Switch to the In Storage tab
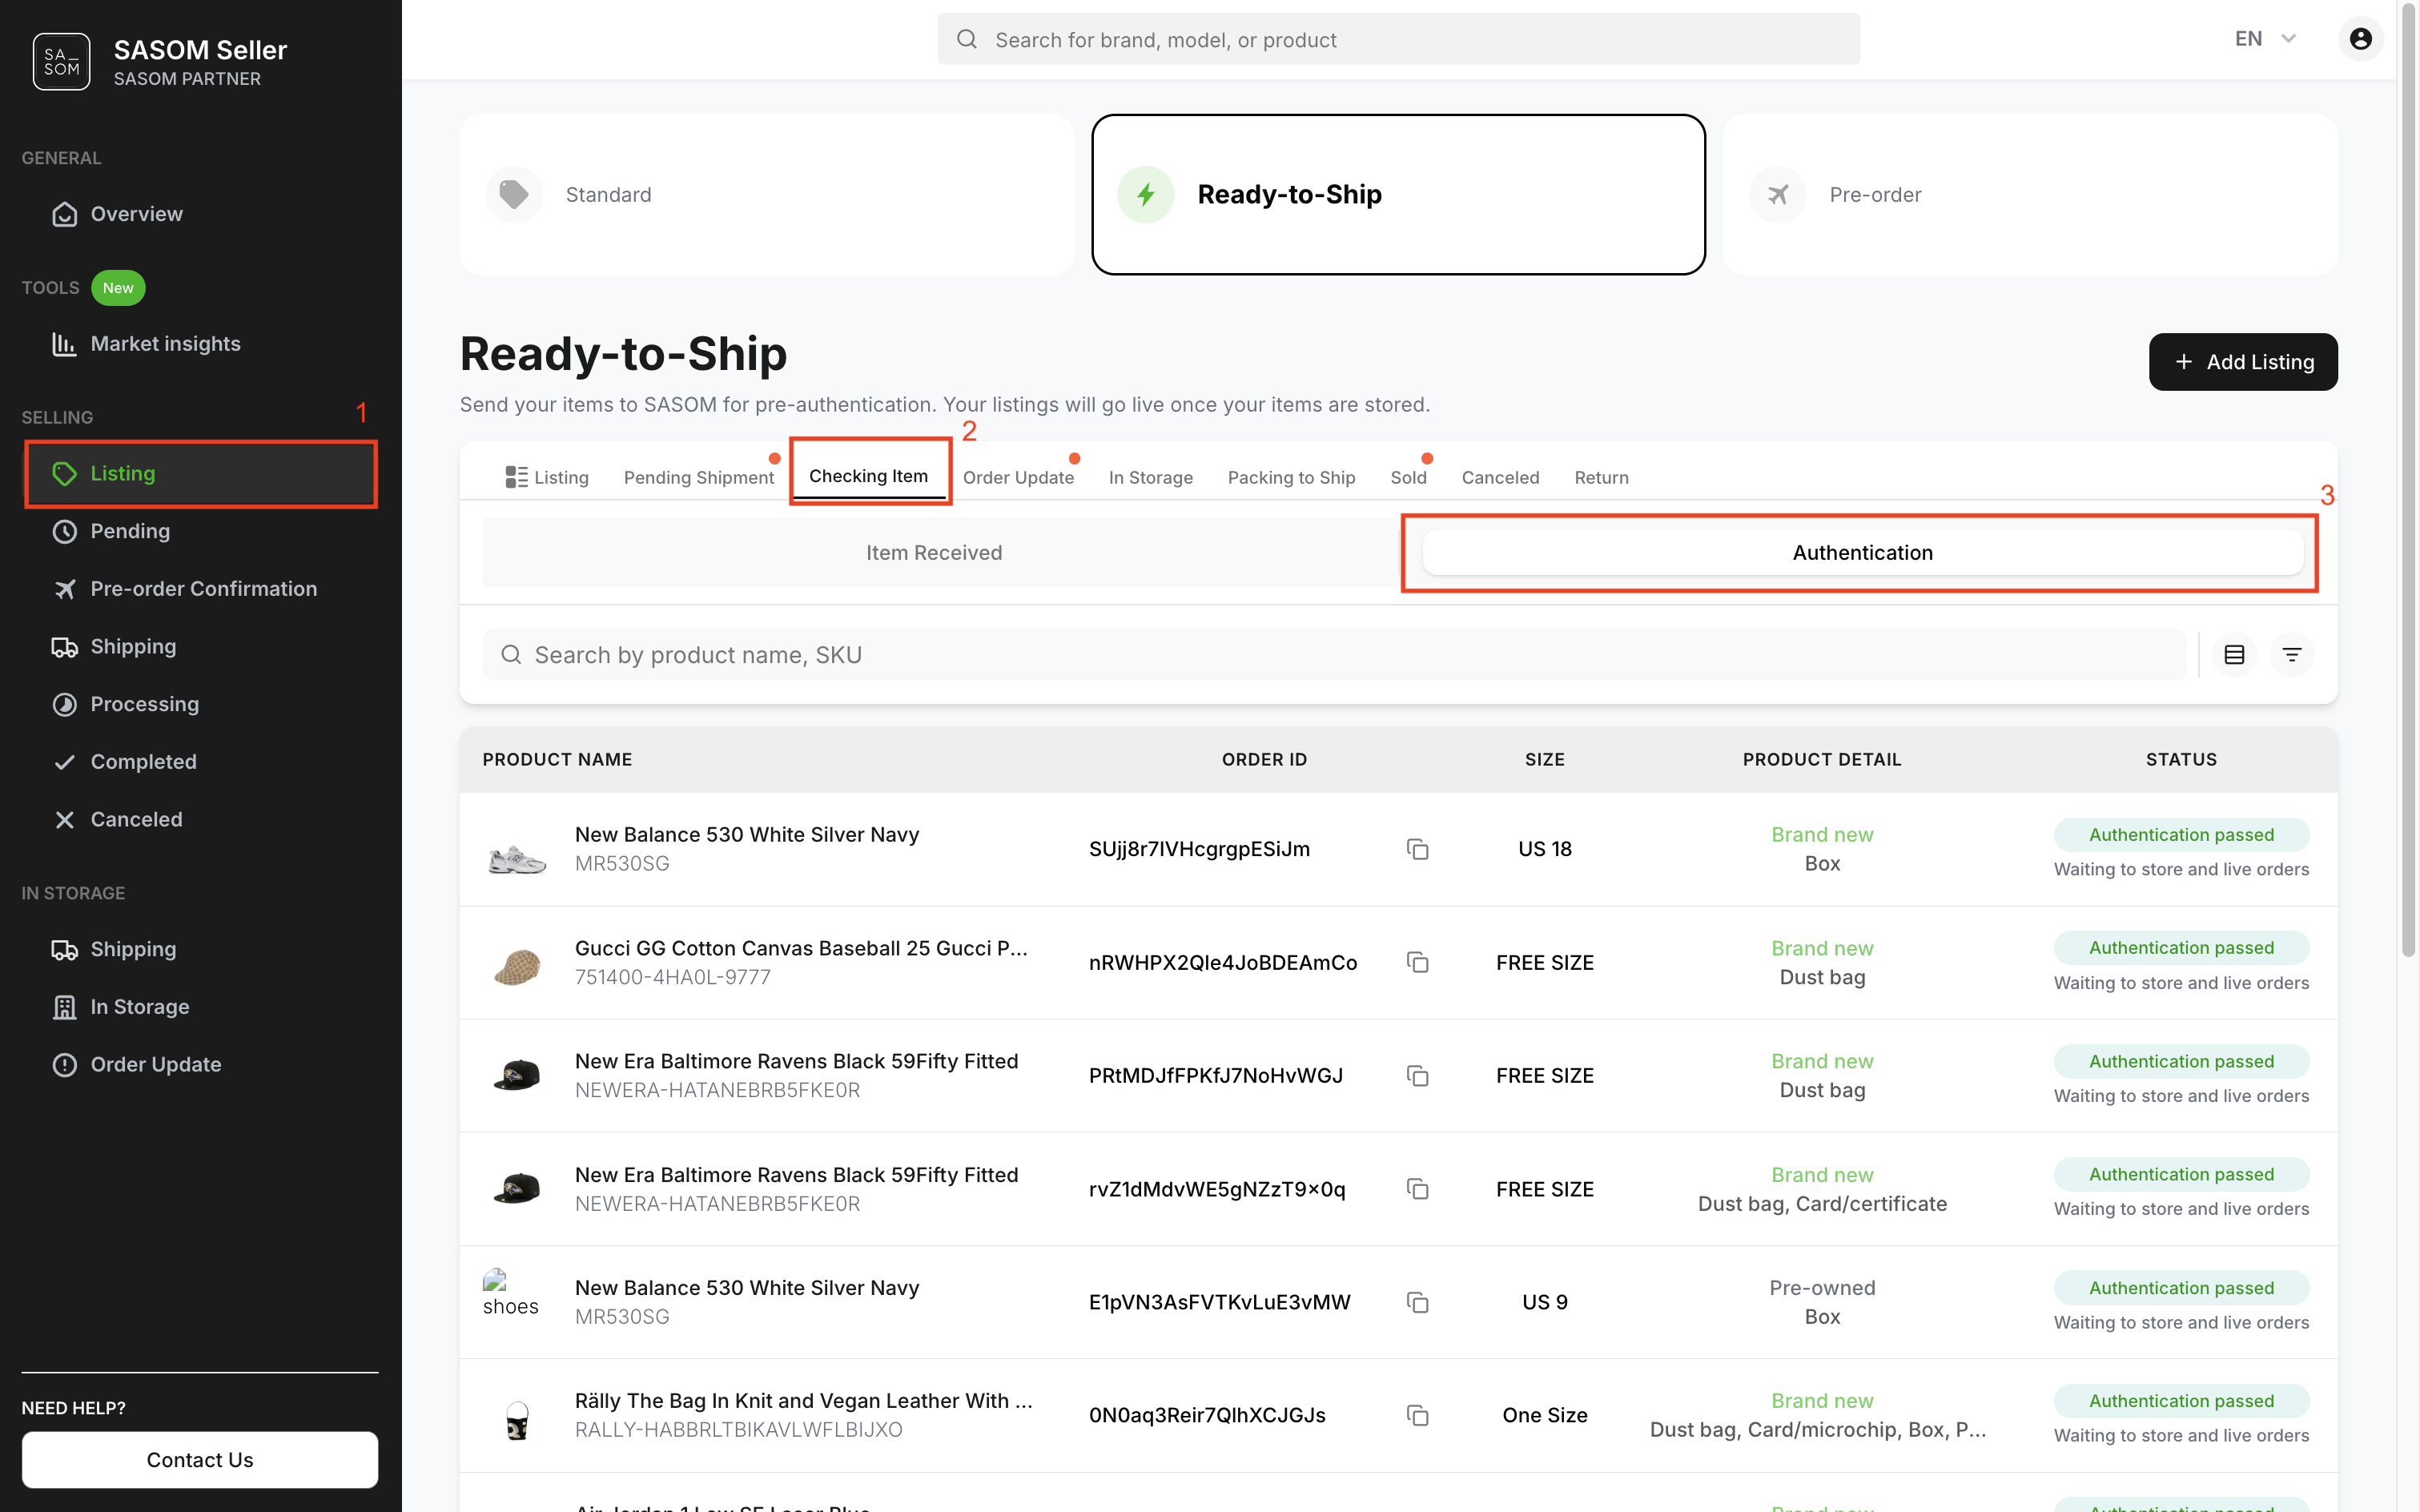 pos(1150,477)
